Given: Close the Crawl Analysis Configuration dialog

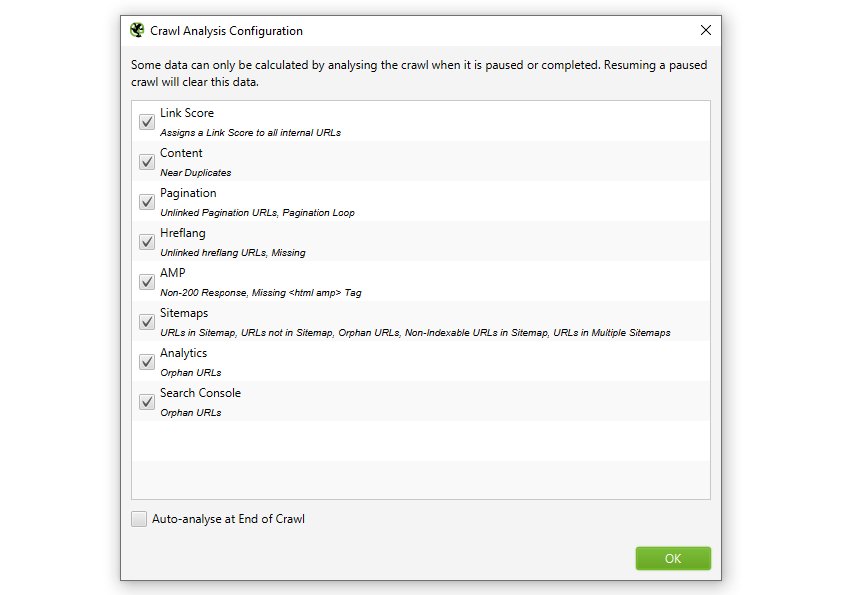Looking at the screenshot, I should pos(706,30).
